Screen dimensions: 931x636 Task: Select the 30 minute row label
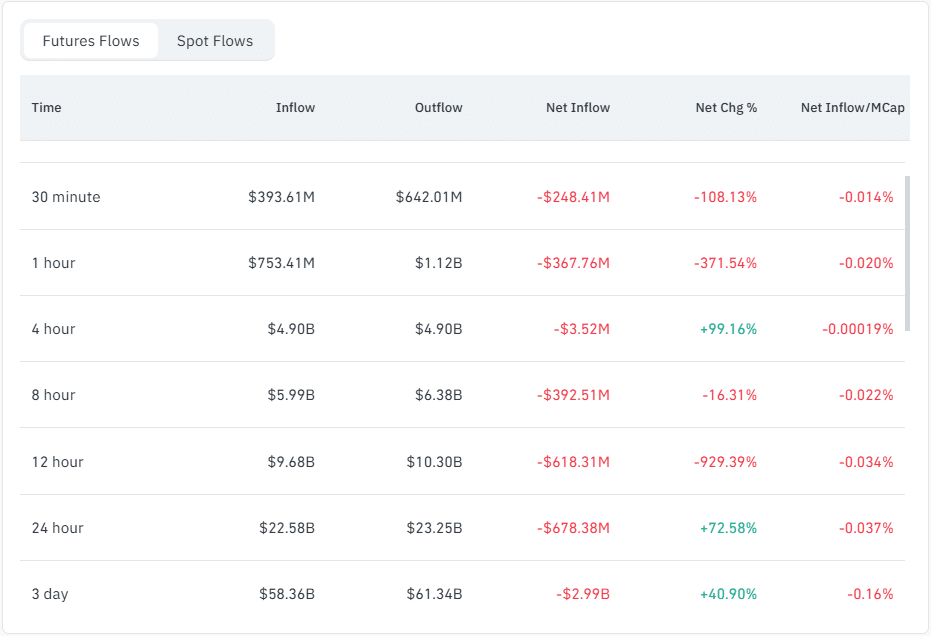click(x=66, y=197)
